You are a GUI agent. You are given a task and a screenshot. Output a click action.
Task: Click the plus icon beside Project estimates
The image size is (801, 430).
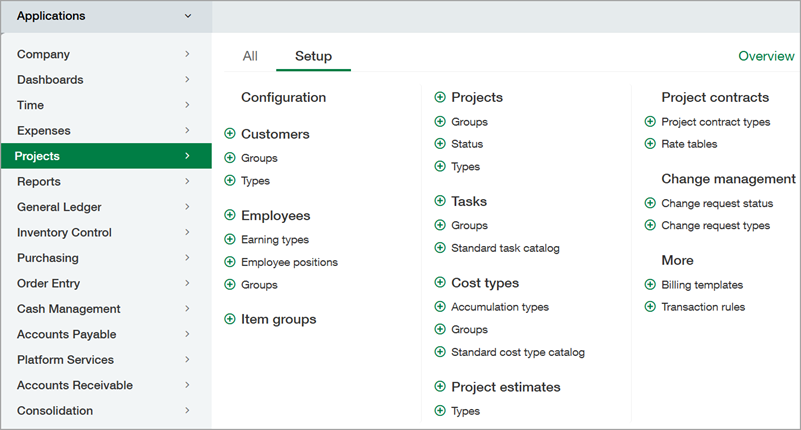tap(440, 387)
